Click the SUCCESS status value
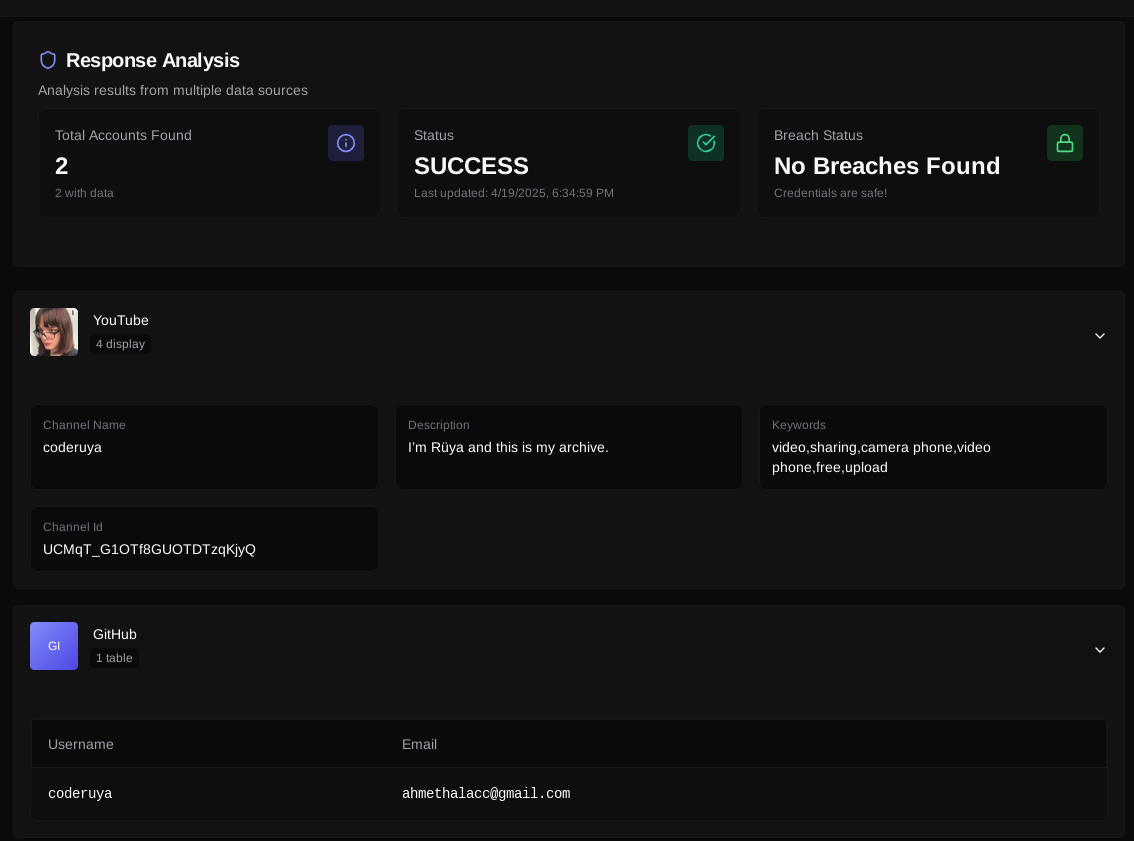This screenshot has height=841, width=1134. click(x=471, y=166)
